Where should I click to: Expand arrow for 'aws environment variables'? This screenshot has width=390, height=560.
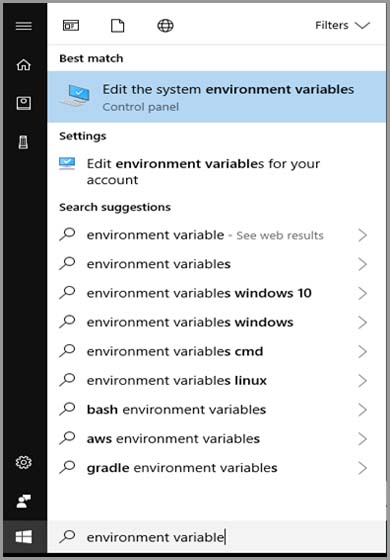(362, 439)
